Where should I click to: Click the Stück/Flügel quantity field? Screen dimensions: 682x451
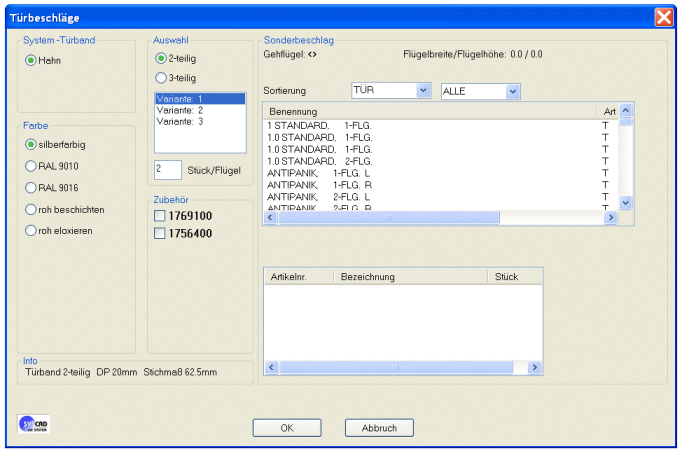click(167, 170)
